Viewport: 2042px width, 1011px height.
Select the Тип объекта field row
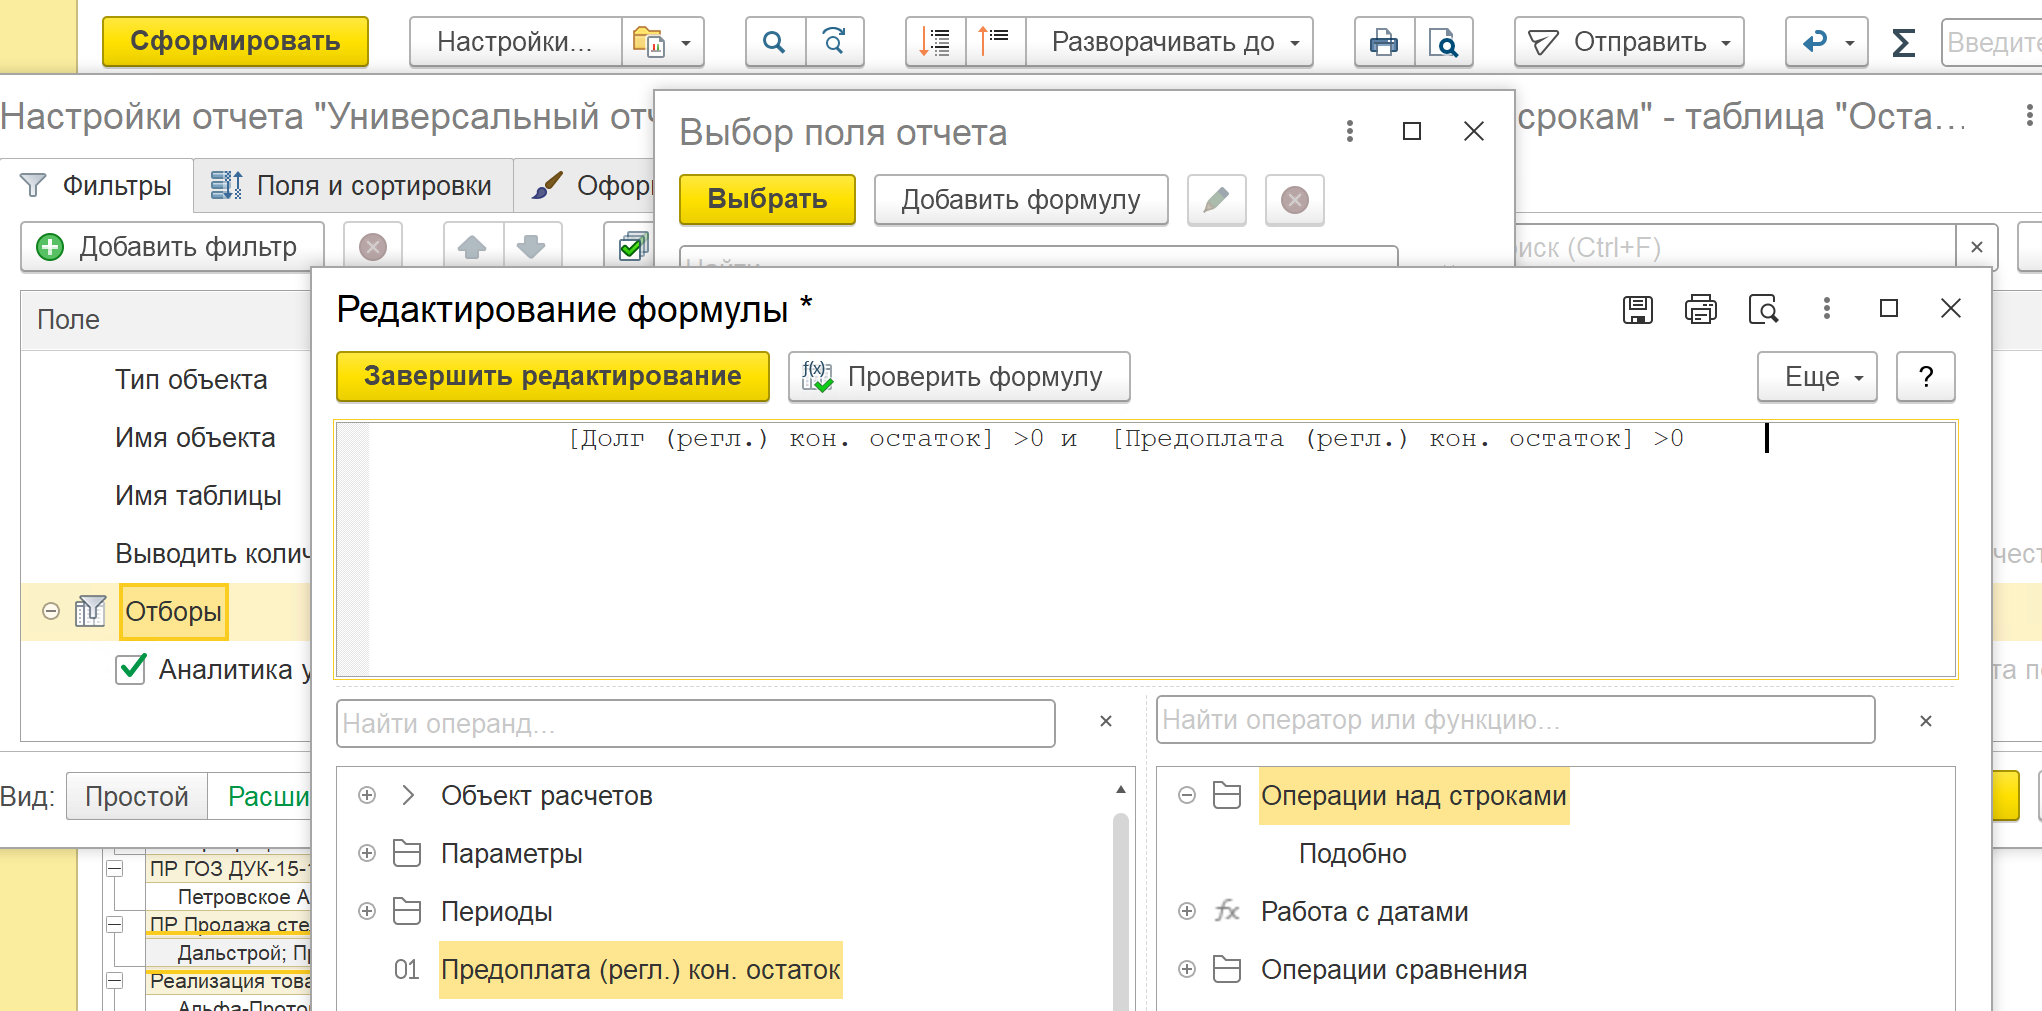click(191, 380)
